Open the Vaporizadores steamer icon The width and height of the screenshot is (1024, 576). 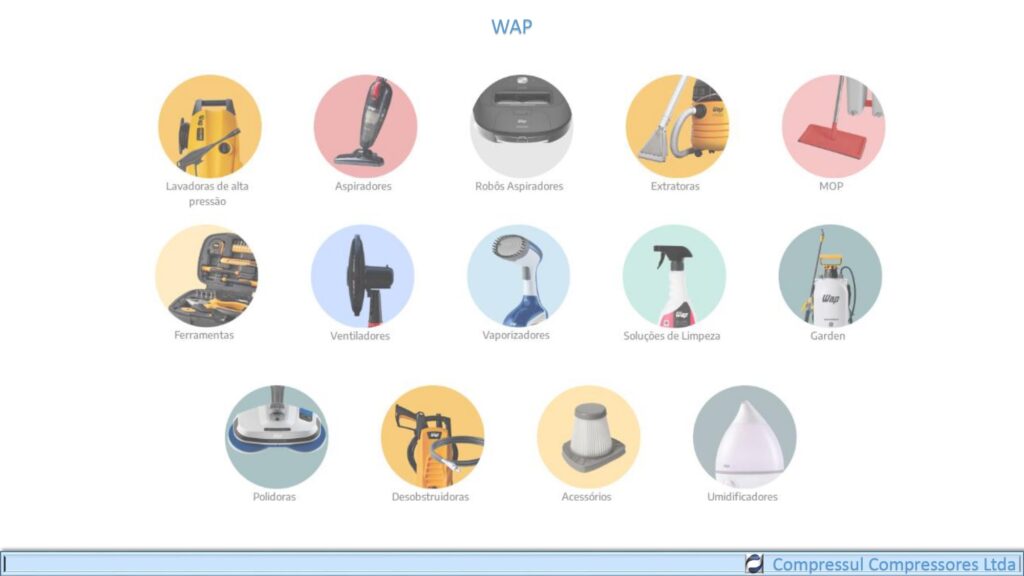pyautogui.click(x=519, y=276)
